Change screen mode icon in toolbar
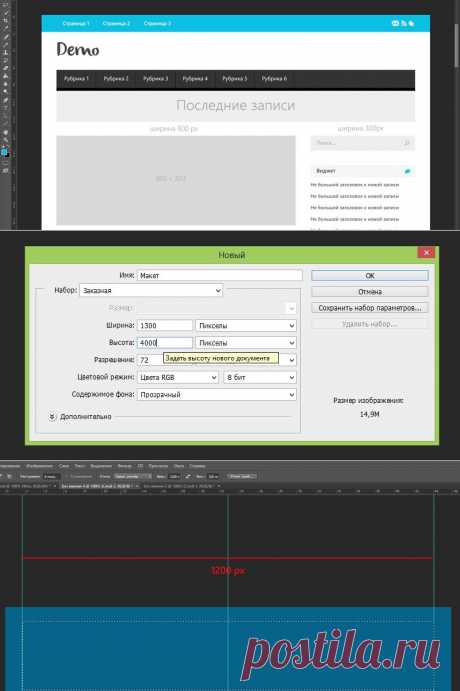The width and height of the screenshot is (460, 691). (6, 171)
